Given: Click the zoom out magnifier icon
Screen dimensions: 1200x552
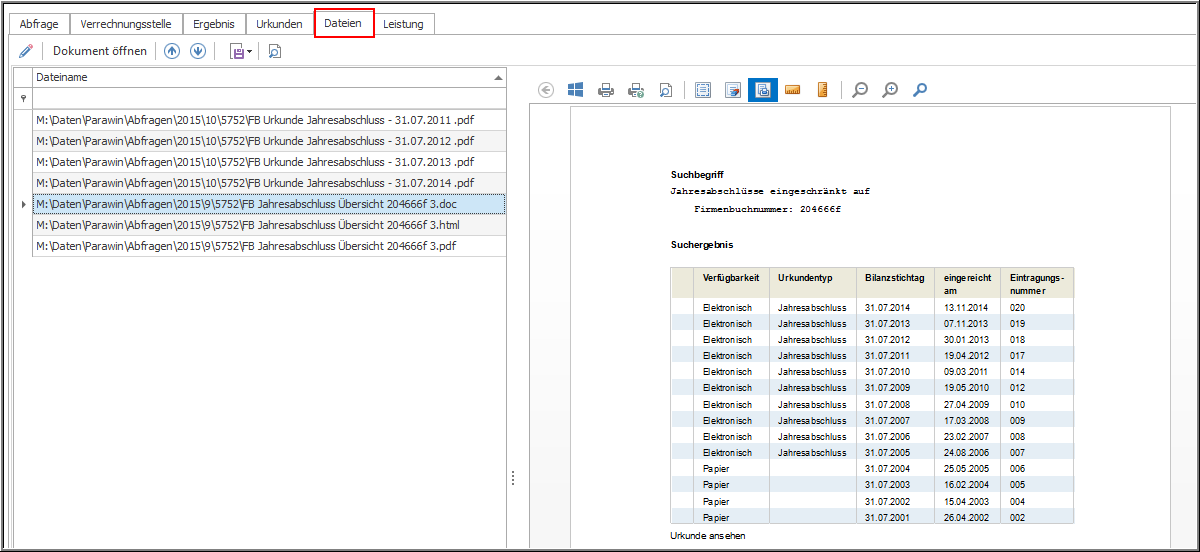Looking at the screenshot, I should click(859, 90).
